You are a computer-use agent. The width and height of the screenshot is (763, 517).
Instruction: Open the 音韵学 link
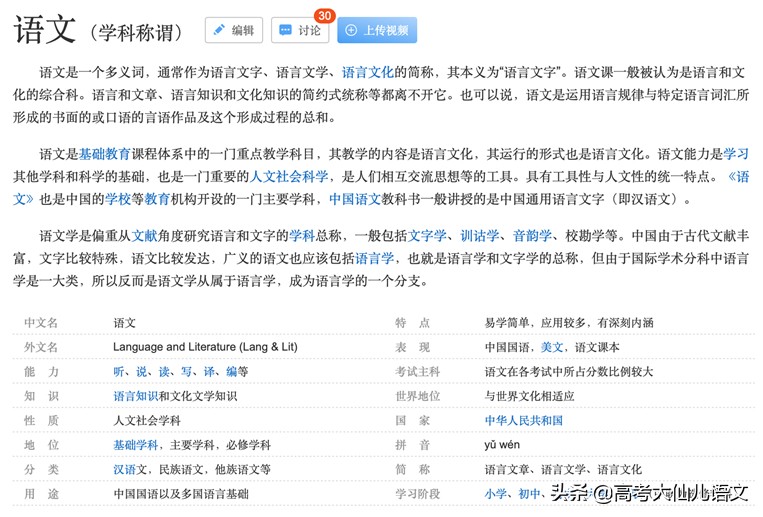pyautogui.click(x=532, y=236)
